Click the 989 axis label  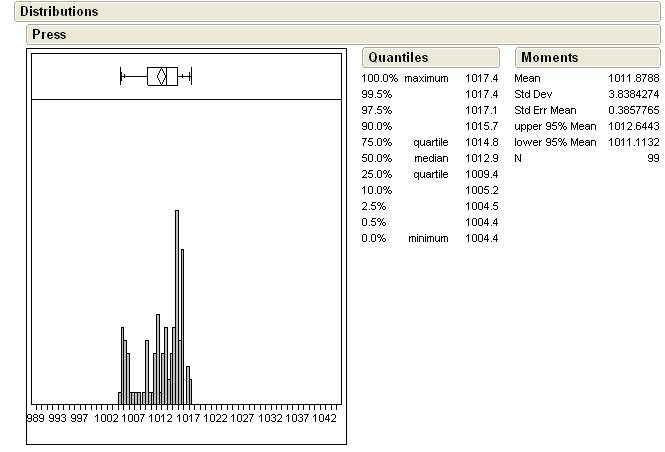(35, 418)
